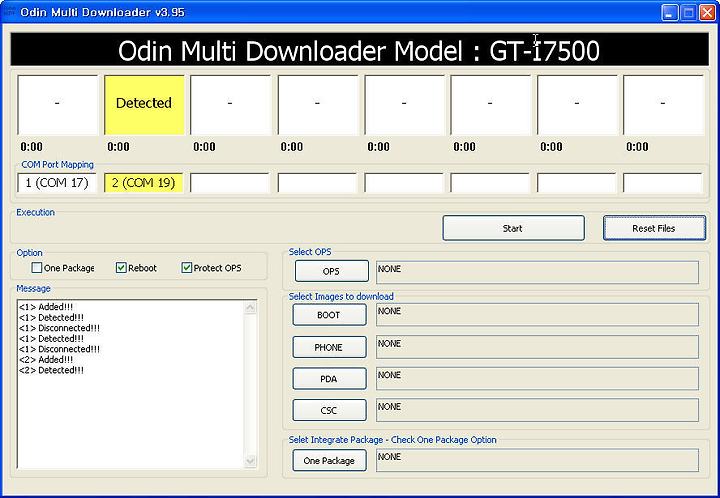Click the 2 (COM 19) port field
Image resolution: width=720 pixels, height=498 pixels.
(x=144, y=183)
